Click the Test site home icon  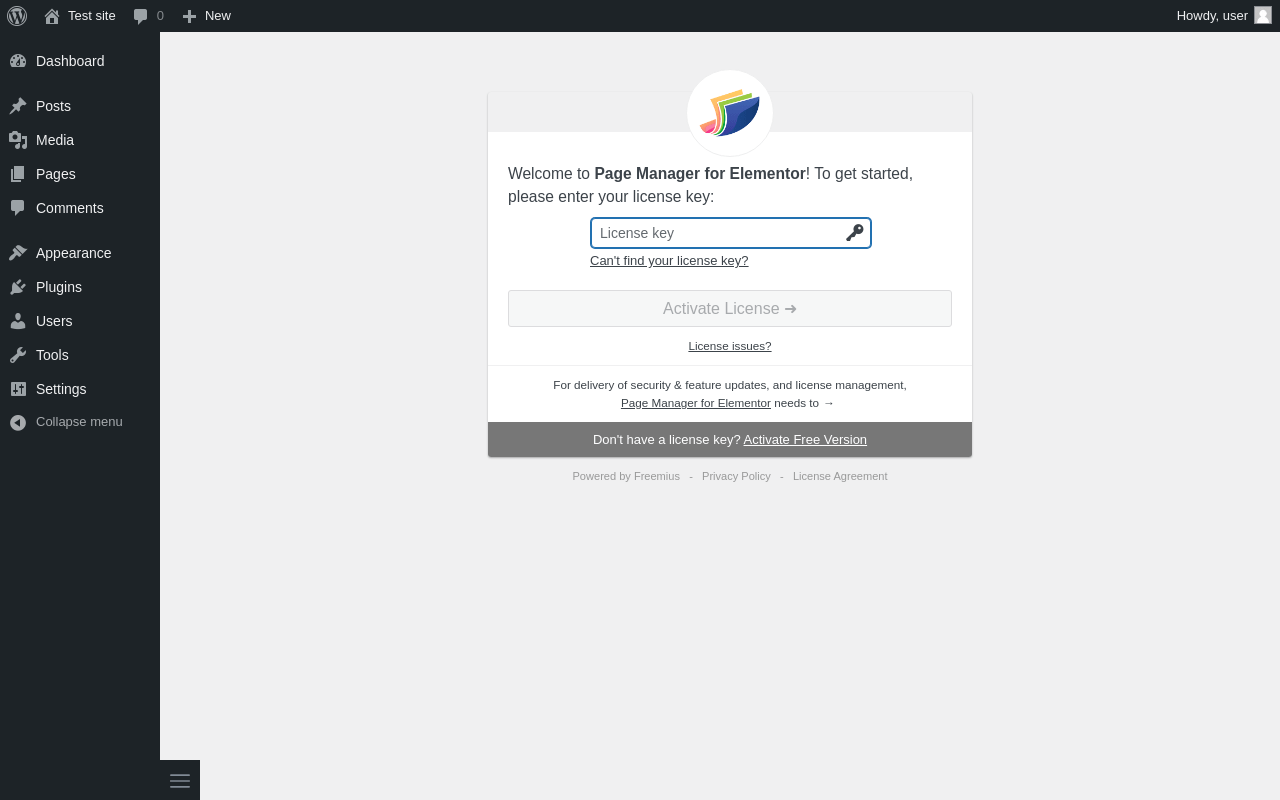(52, 16)
